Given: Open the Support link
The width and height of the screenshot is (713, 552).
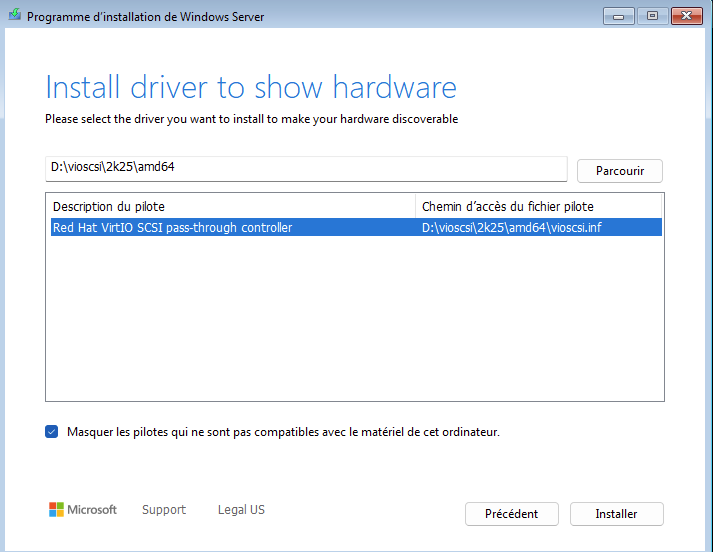Looking at the screenshot, I should (164, 510).
